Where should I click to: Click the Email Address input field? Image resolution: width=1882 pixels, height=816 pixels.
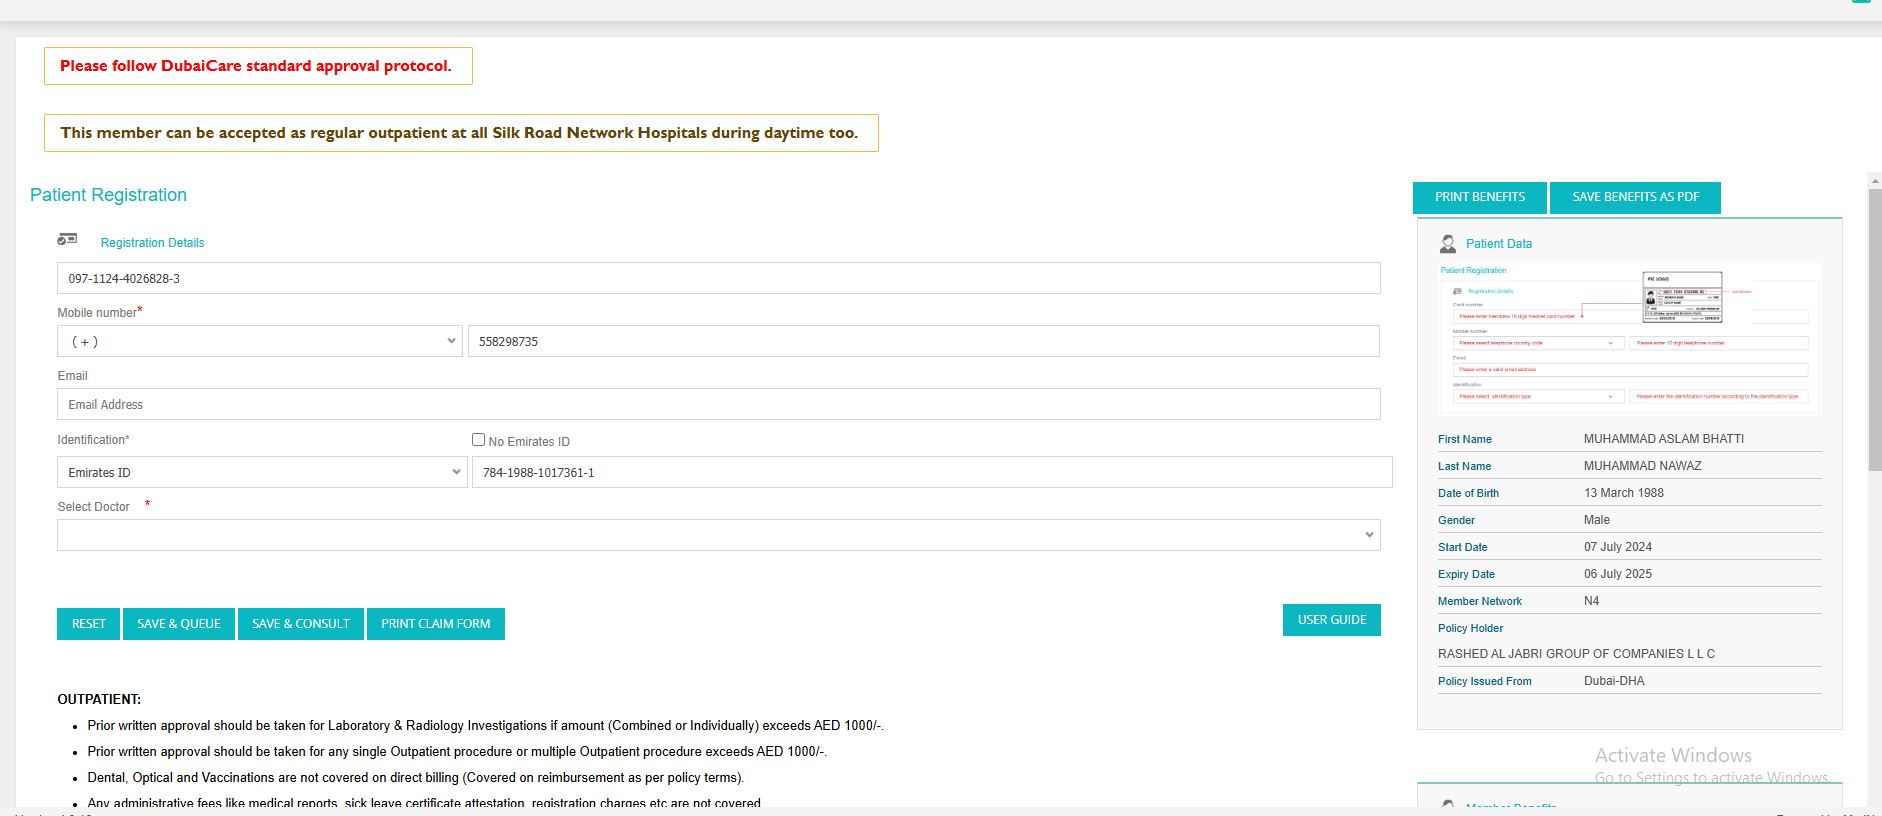[x=718, y=404]
